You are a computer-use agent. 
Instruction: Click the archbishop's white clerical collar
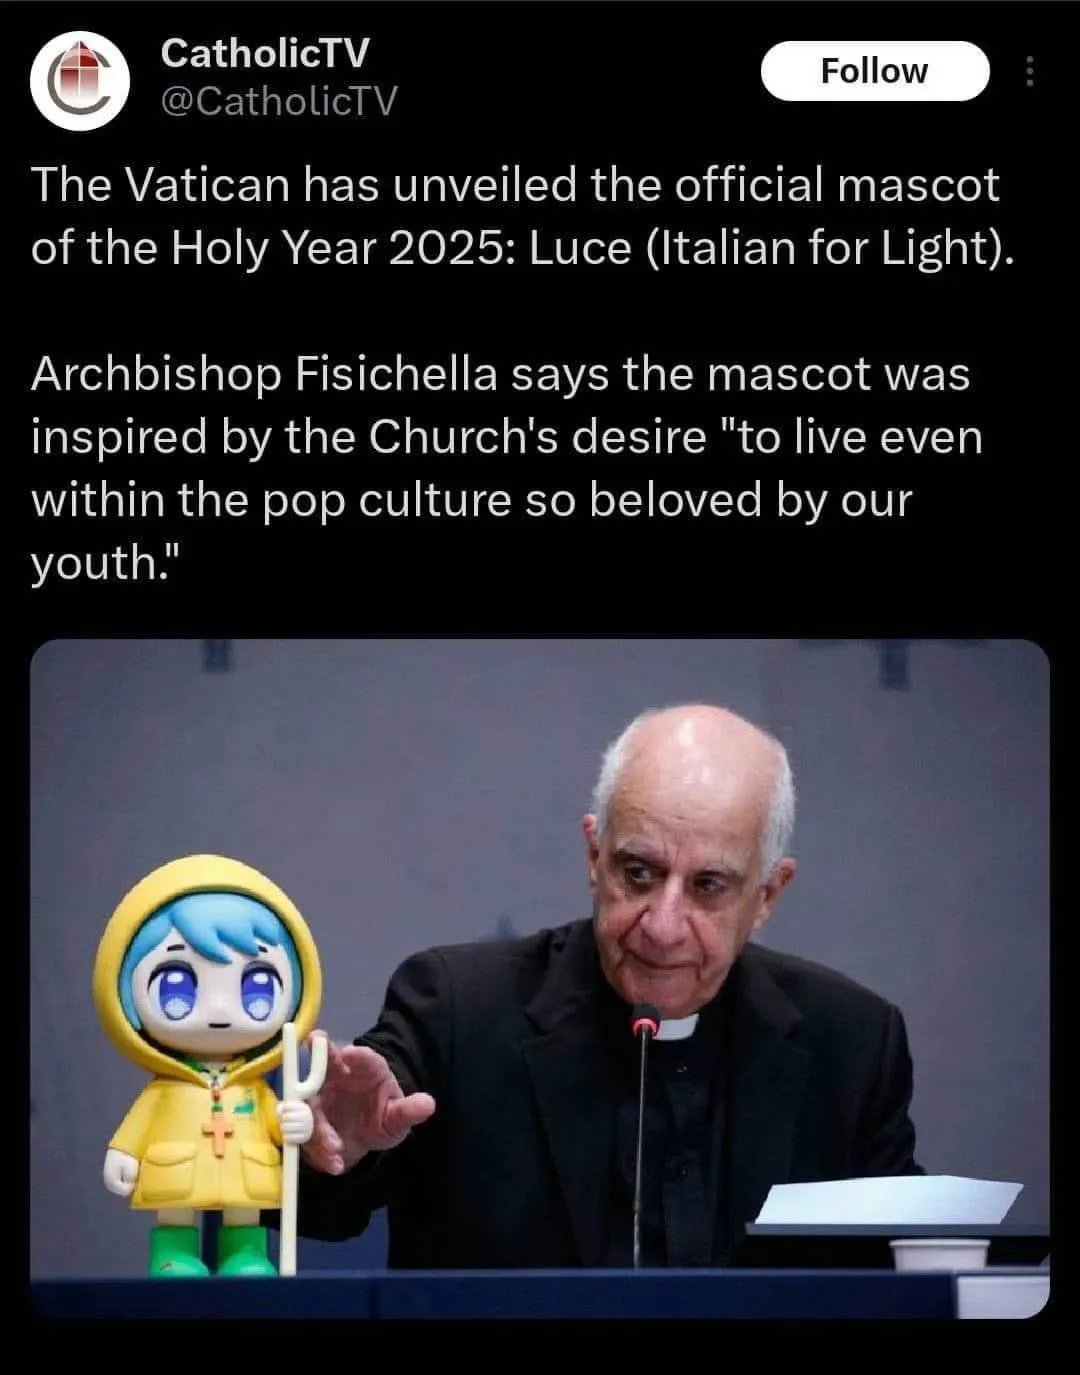[678, 1026]
